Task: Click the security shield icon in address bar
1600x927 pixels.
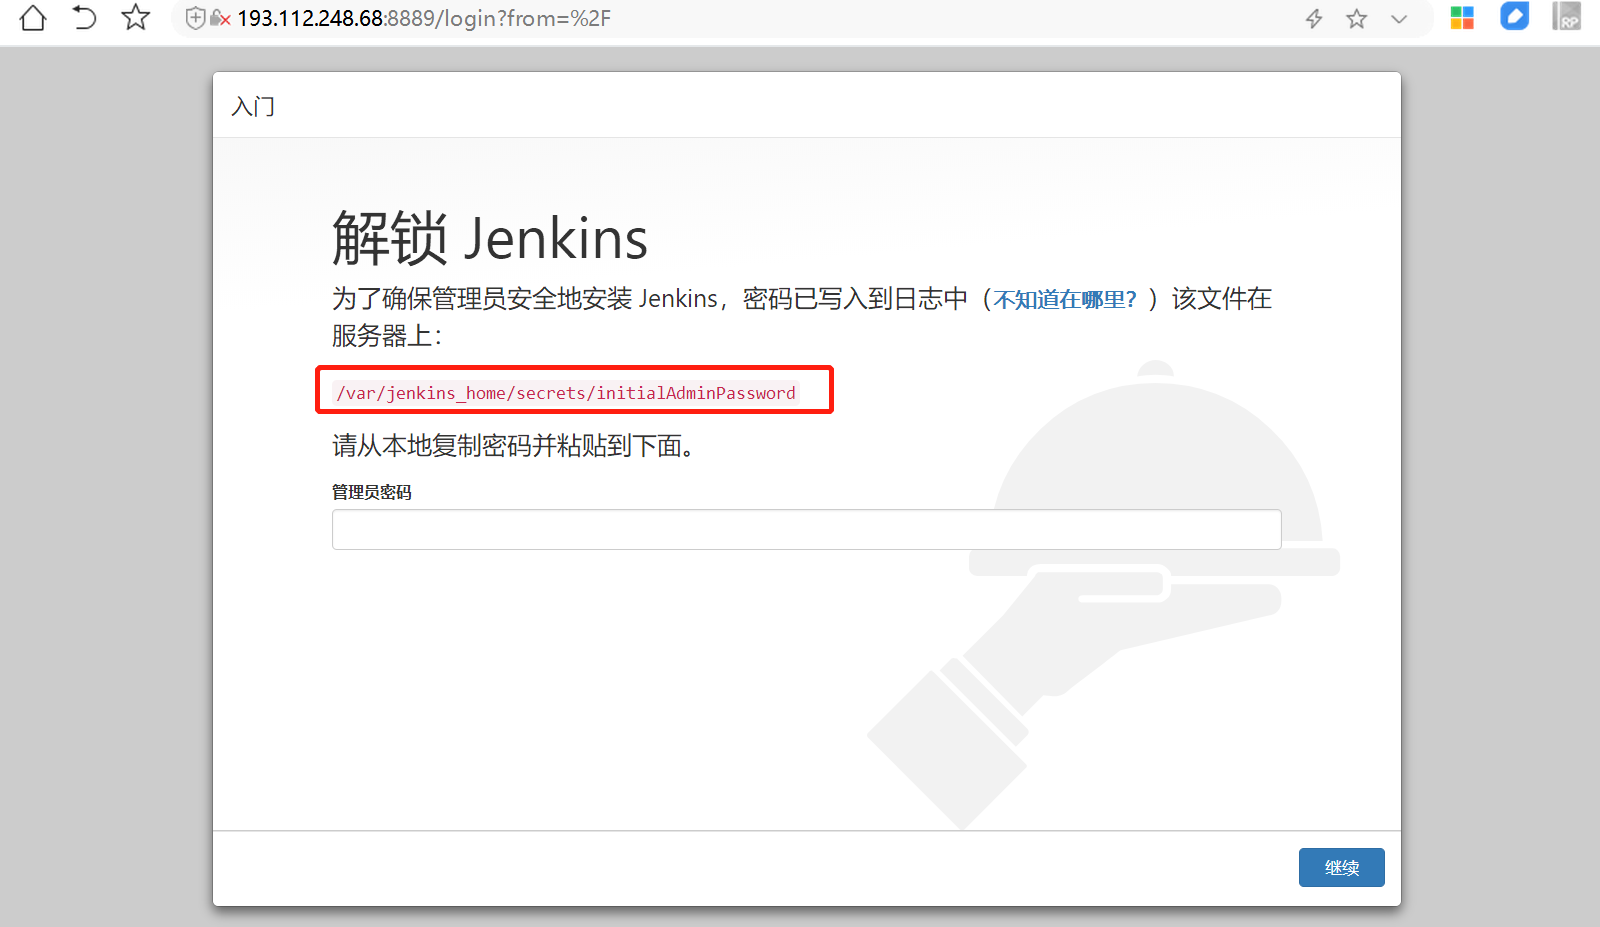Action: (x=196, y=18)
